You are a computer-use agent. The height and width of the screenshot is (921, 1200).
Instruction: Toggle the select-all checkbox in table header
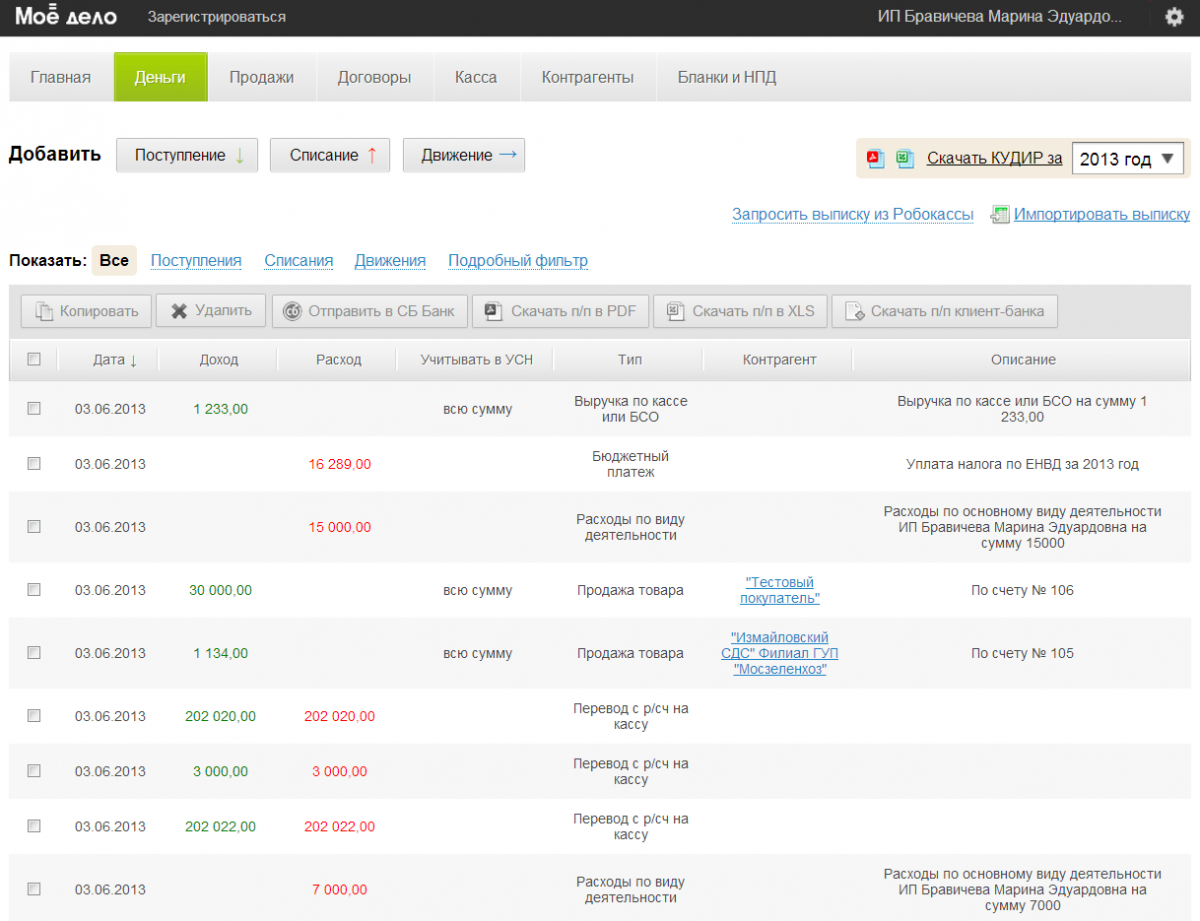(x=34, y=359)
